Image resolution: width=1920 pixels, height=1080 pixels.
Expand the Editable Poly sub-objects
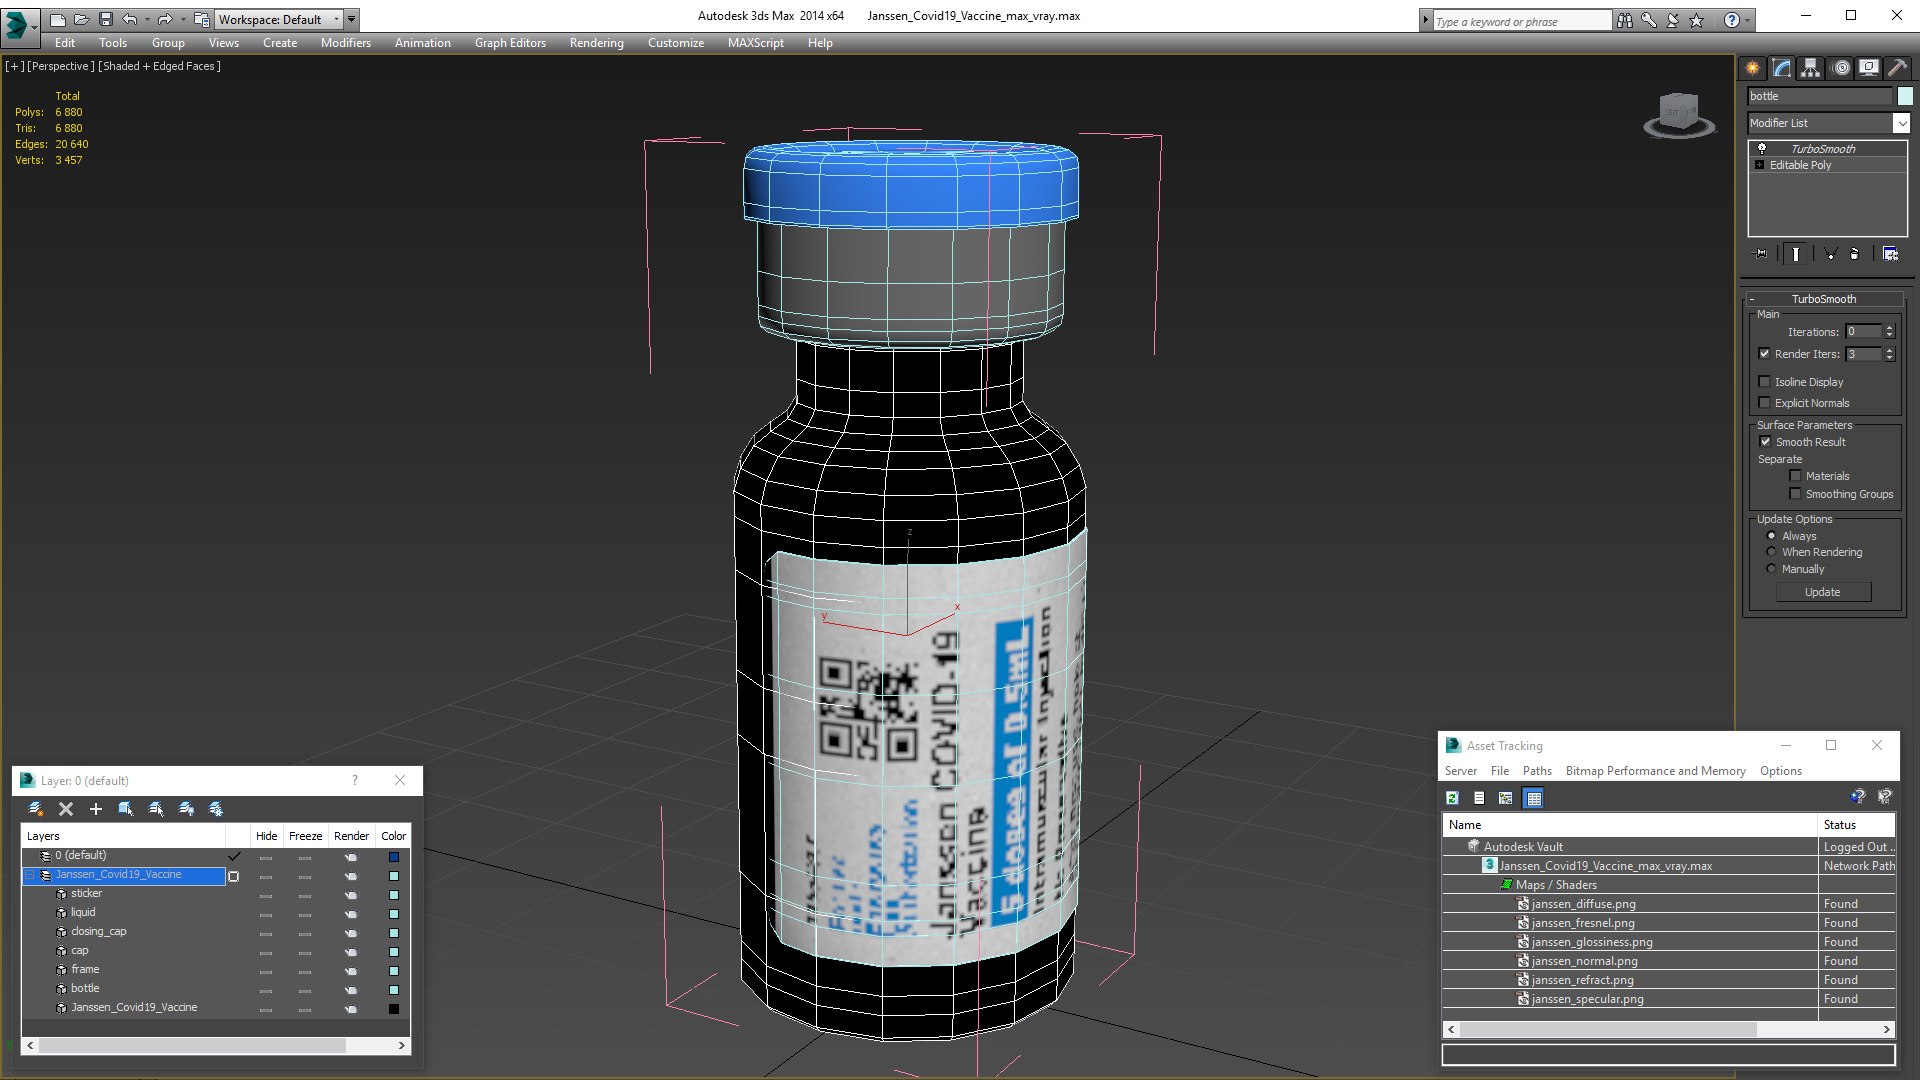pos(1759,165)
